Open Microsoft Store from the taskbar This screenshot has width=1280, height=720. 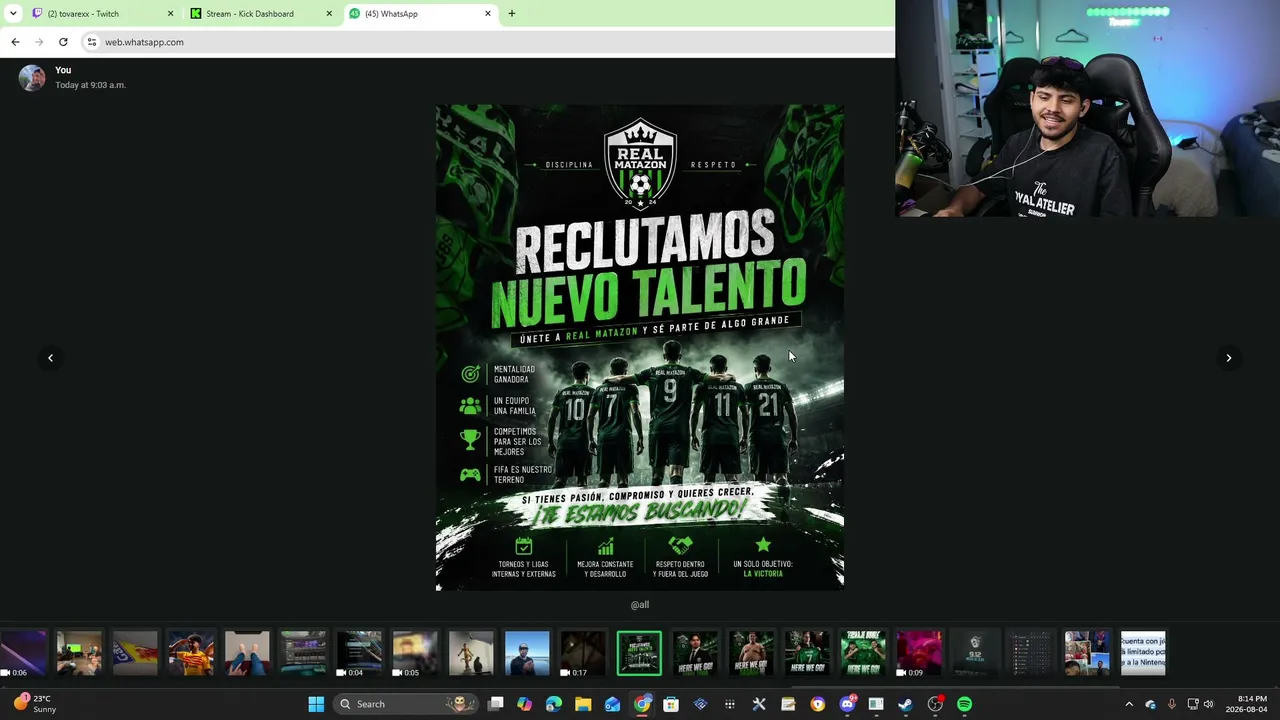pyautogui.click(x=671, y=704)
